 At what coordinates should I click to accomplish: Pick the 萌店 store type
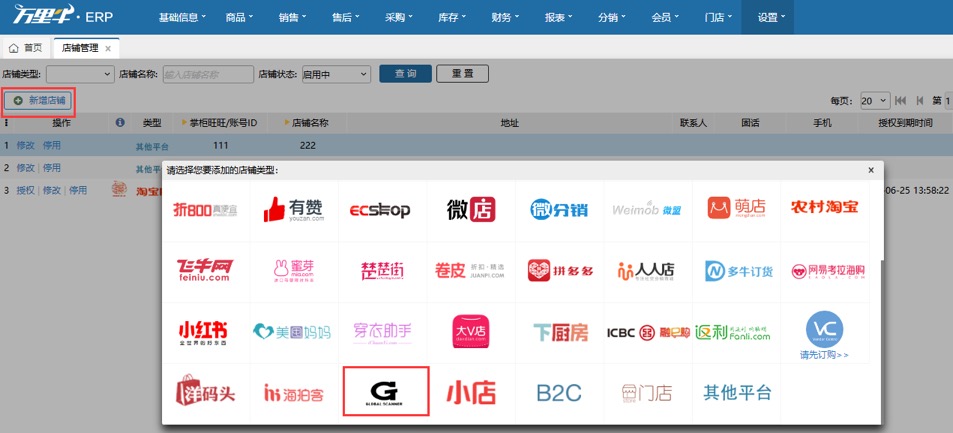pyautogui.click(x=737, y=208)
